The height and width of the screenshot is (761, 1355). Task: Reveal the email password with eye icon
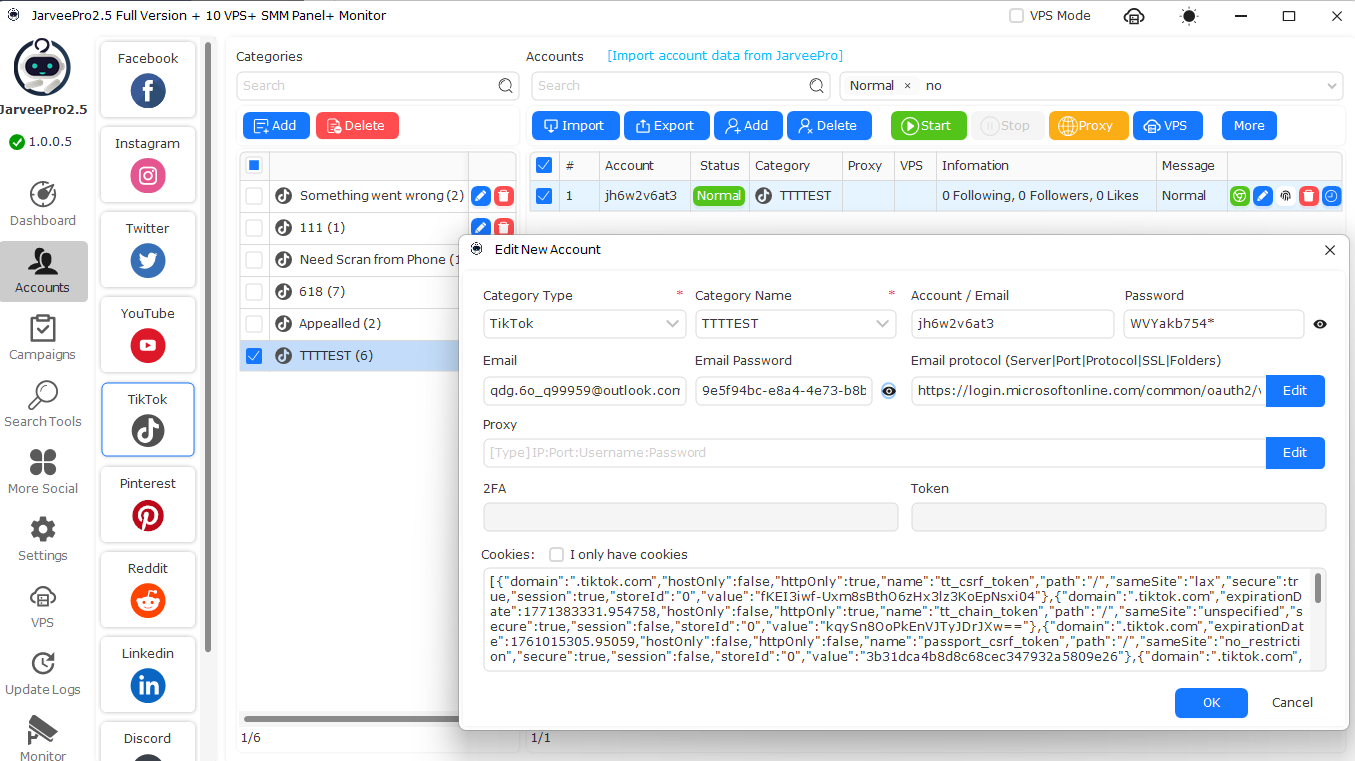click(888, 391)
